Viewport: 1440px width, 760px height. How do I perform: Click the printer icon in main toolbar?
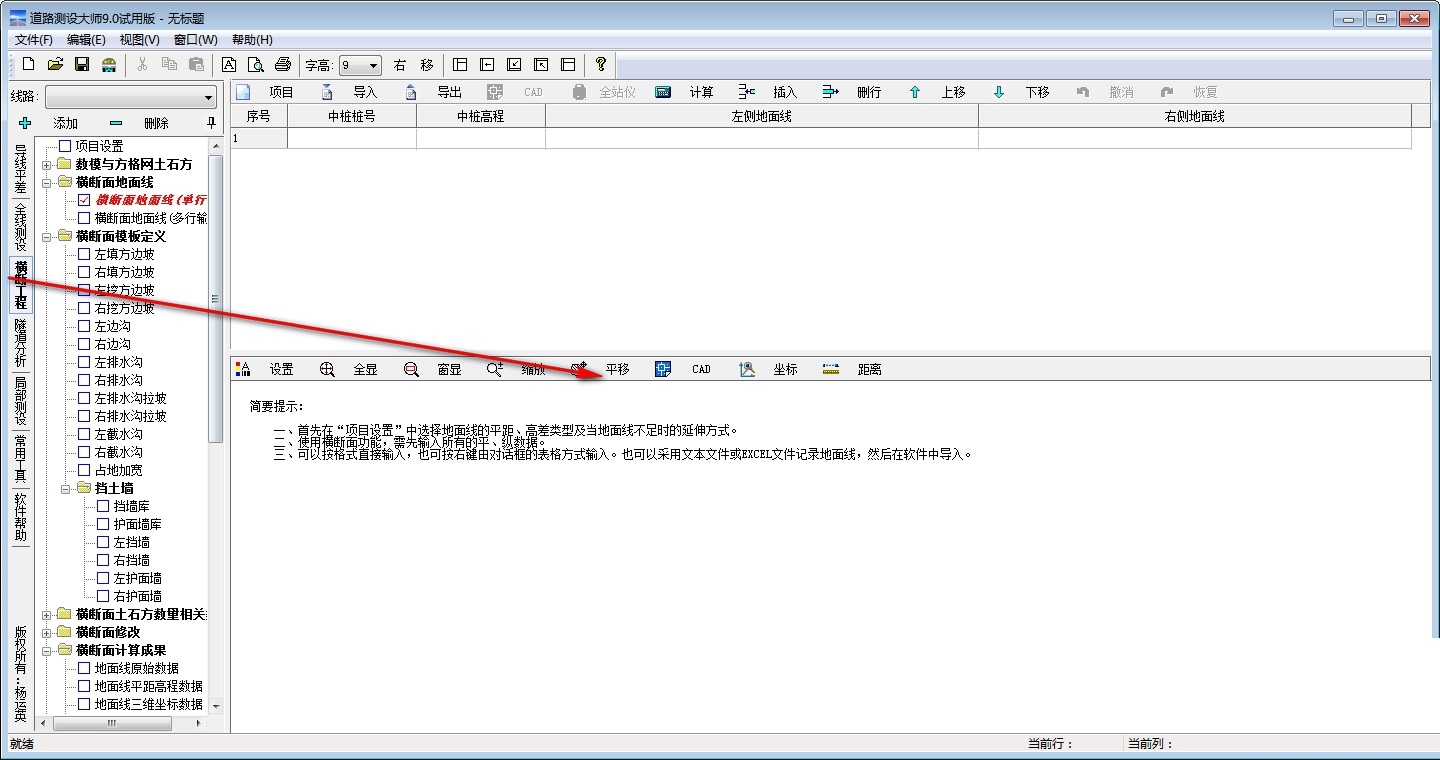(x=283, y=65)
